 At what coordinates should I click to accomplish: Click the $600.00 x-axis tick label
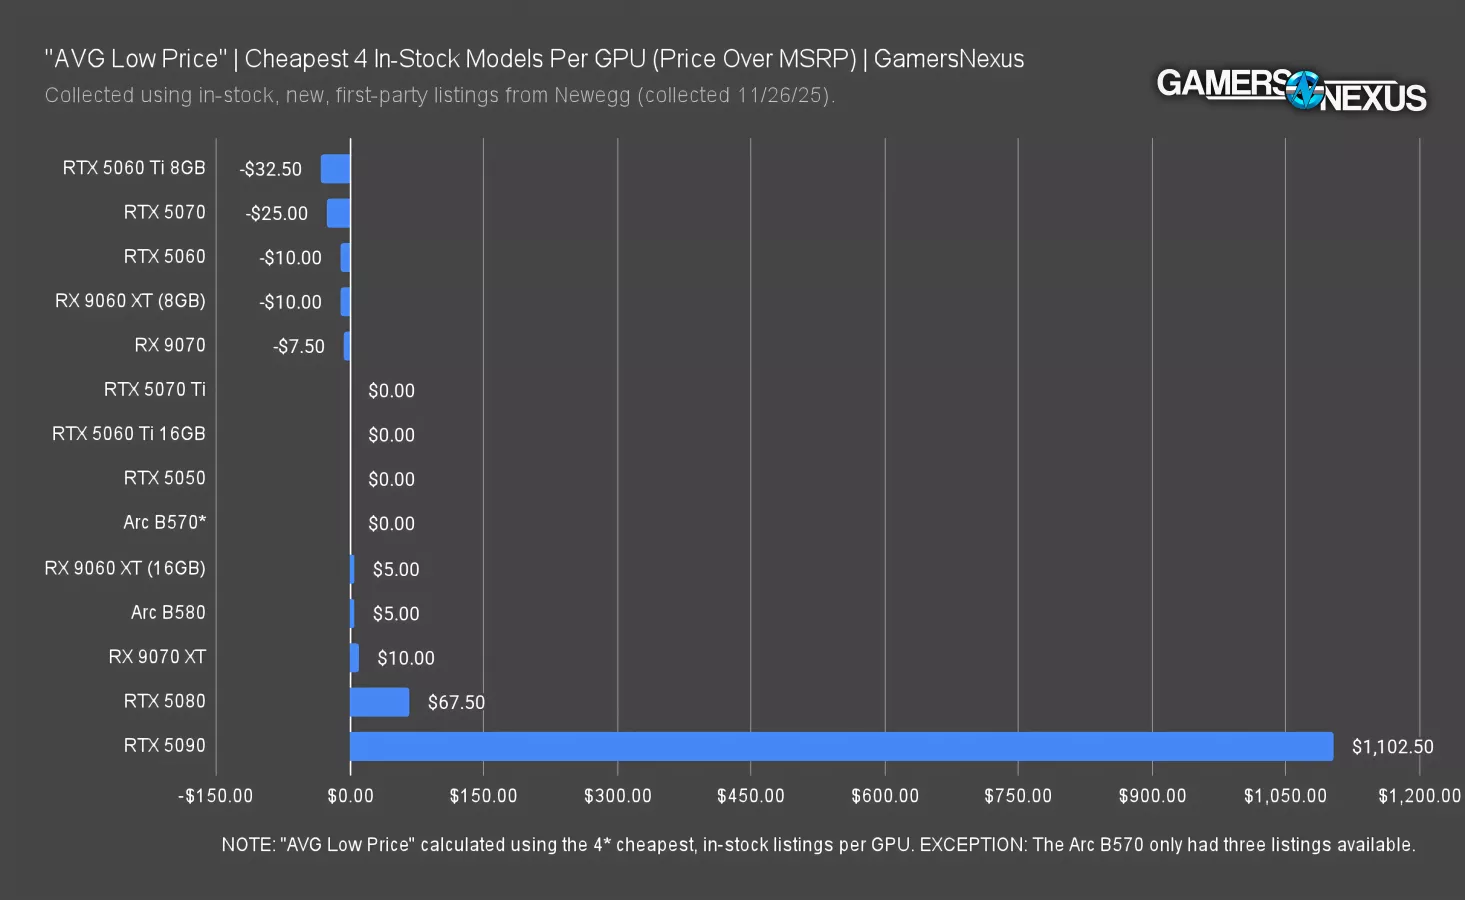(x=884, y=796)
